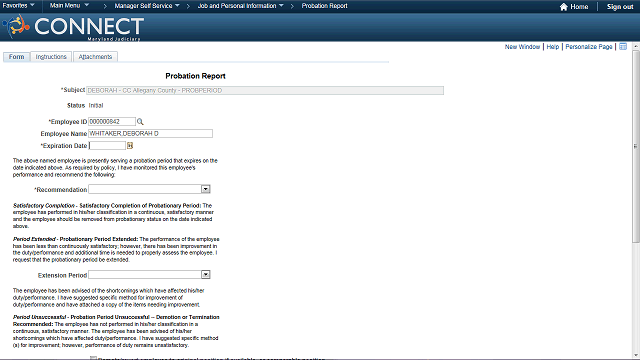This screenshot has height=360, width=640.
Task: Click the Home house icon
Action: pyautogui.click(x=564, y=7)
